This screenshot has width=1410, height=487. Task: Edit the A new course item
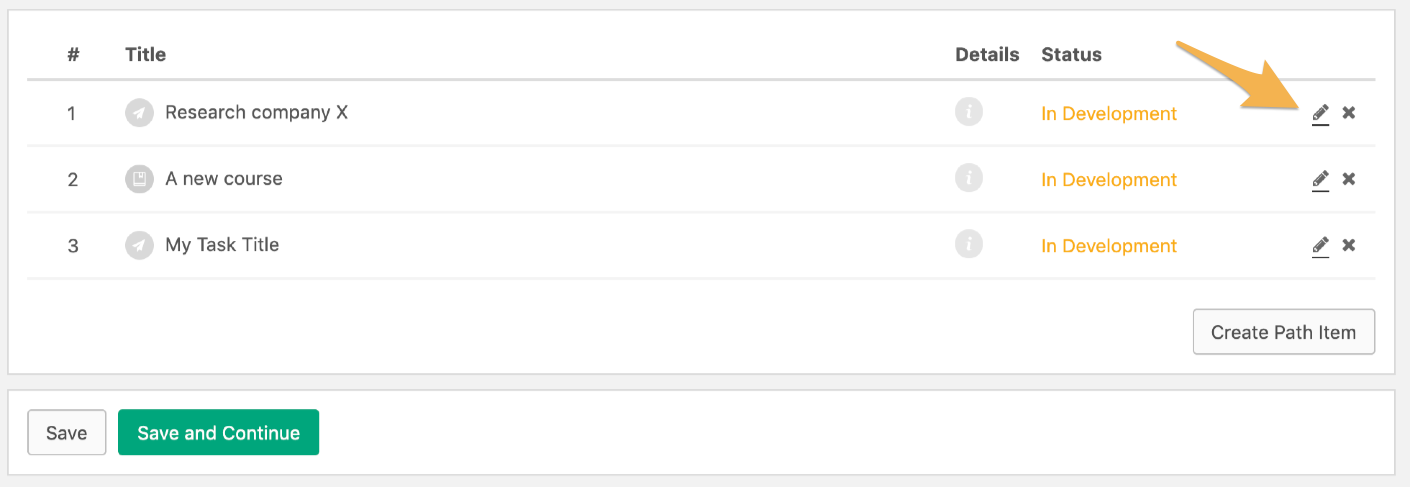click(1320, 179)
